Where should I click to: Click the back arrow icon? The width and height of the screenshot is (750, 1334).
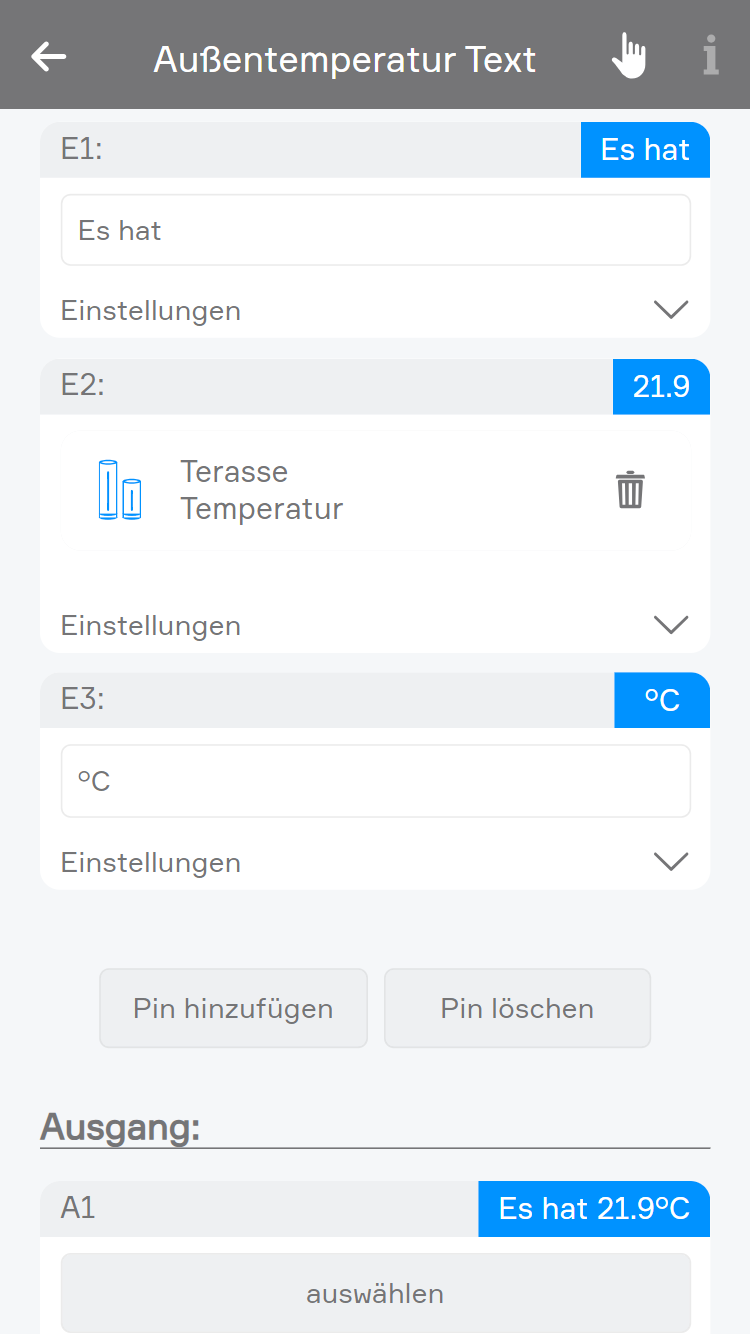tap(48, 57)
